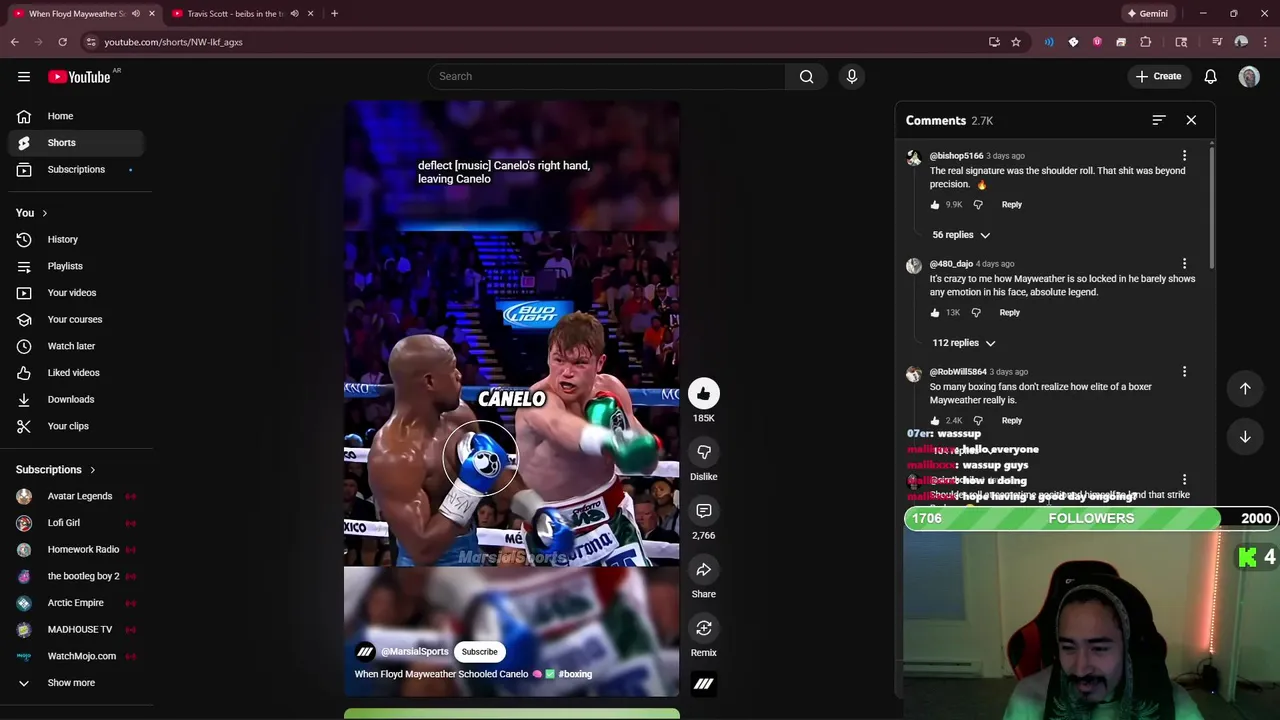Open Lofi Girl subscription channel
This screenshot has width=1280, height=720.
click(76, 523)
